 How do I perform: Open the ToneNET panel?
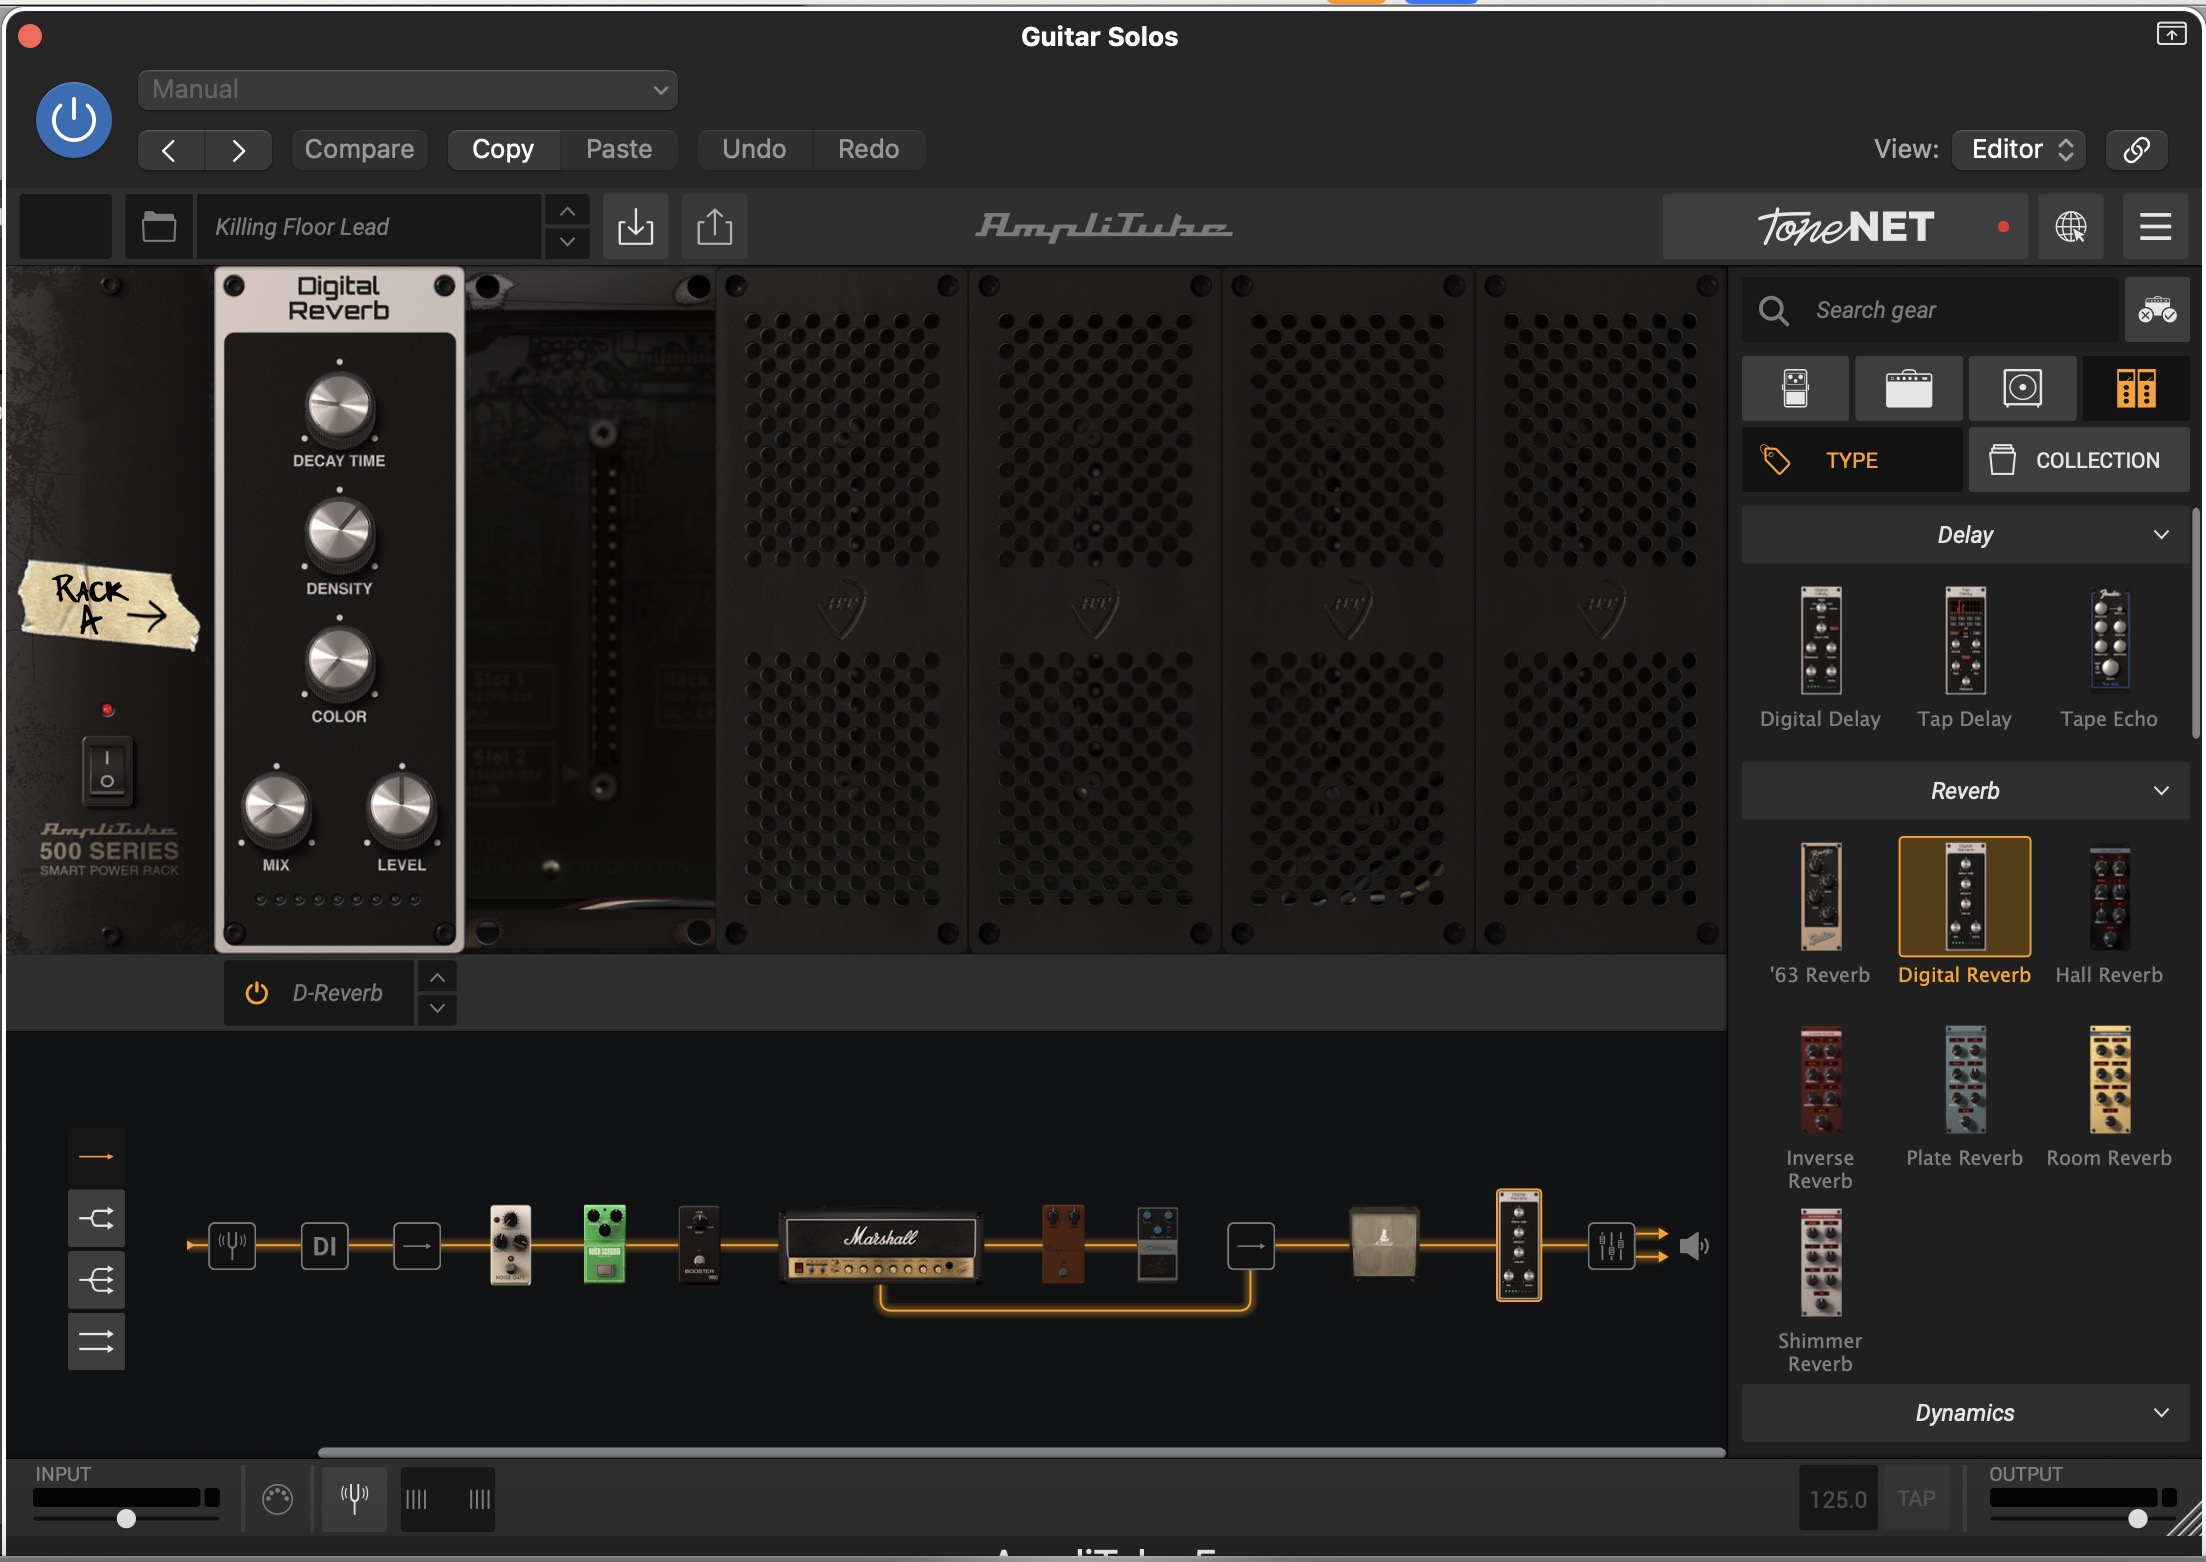coord(1845,227)
